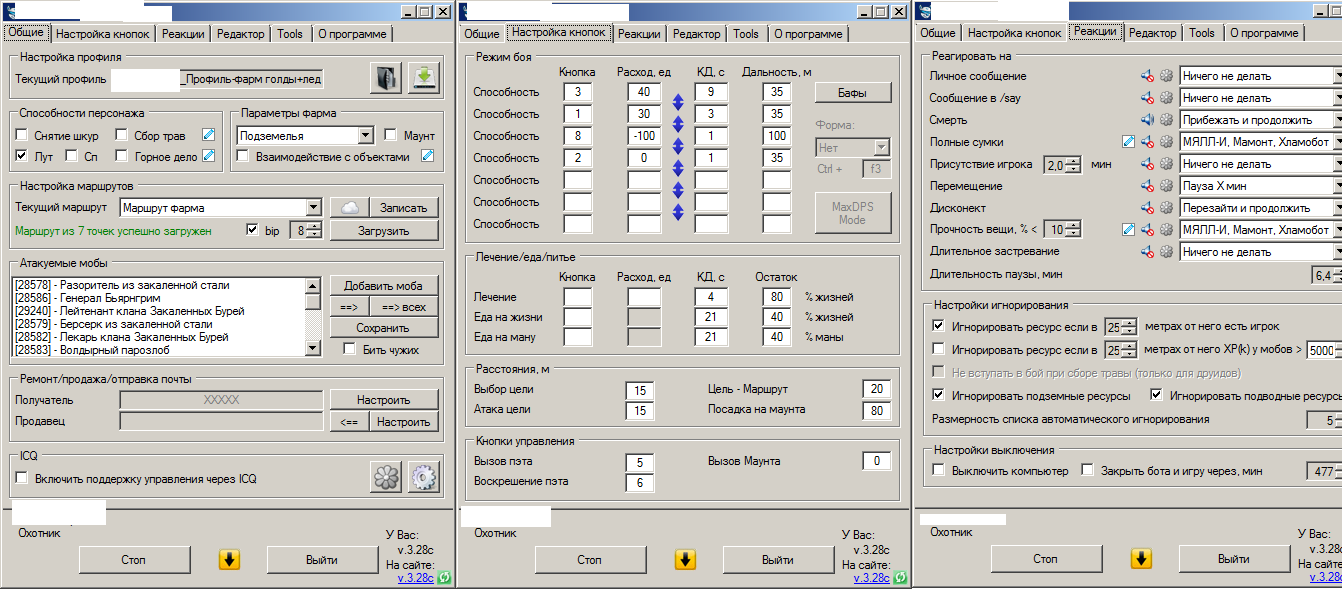Click the Вызов Маунта key field
1342x590 pixels.
(x=876, y=461)
